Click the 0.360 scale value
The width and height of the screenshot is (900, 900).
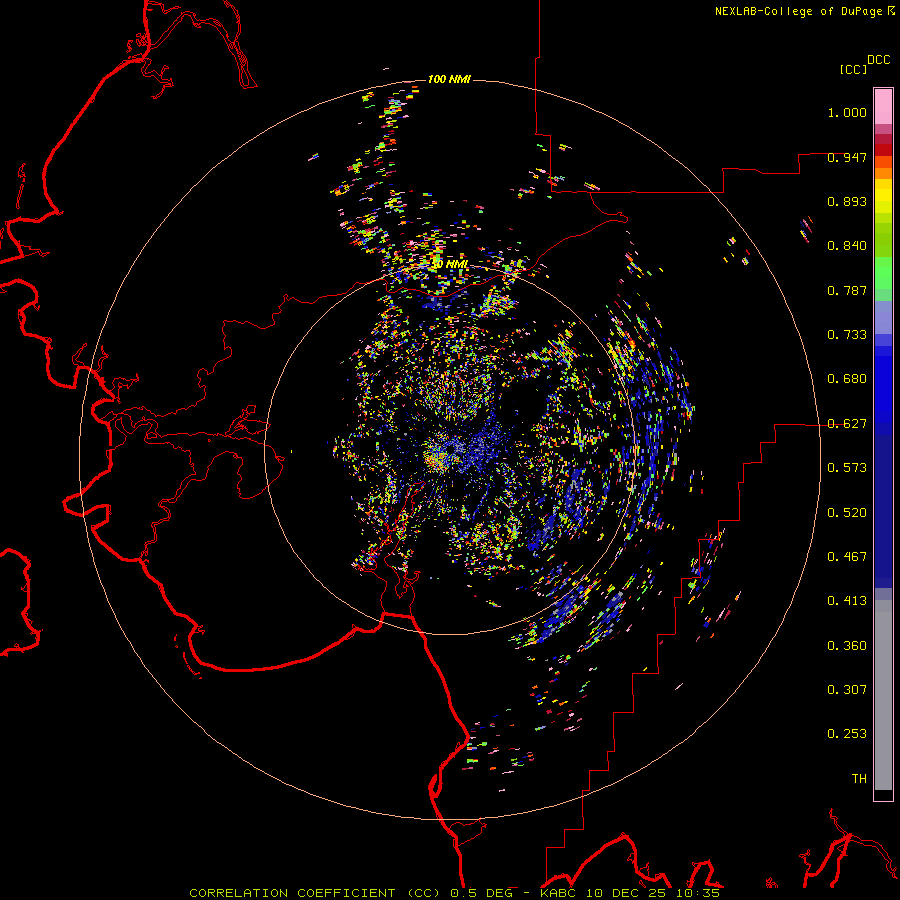point(847,646)
